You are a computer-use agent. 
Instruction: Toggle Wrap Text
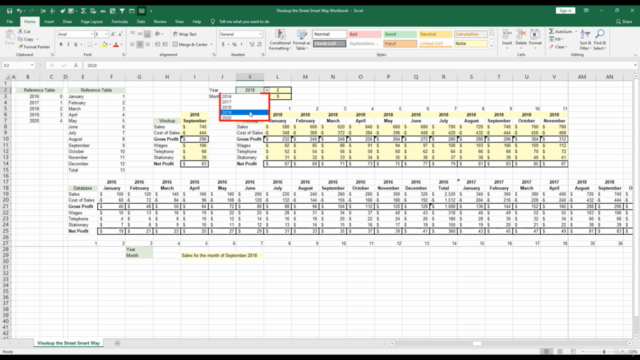pos(184,34)
